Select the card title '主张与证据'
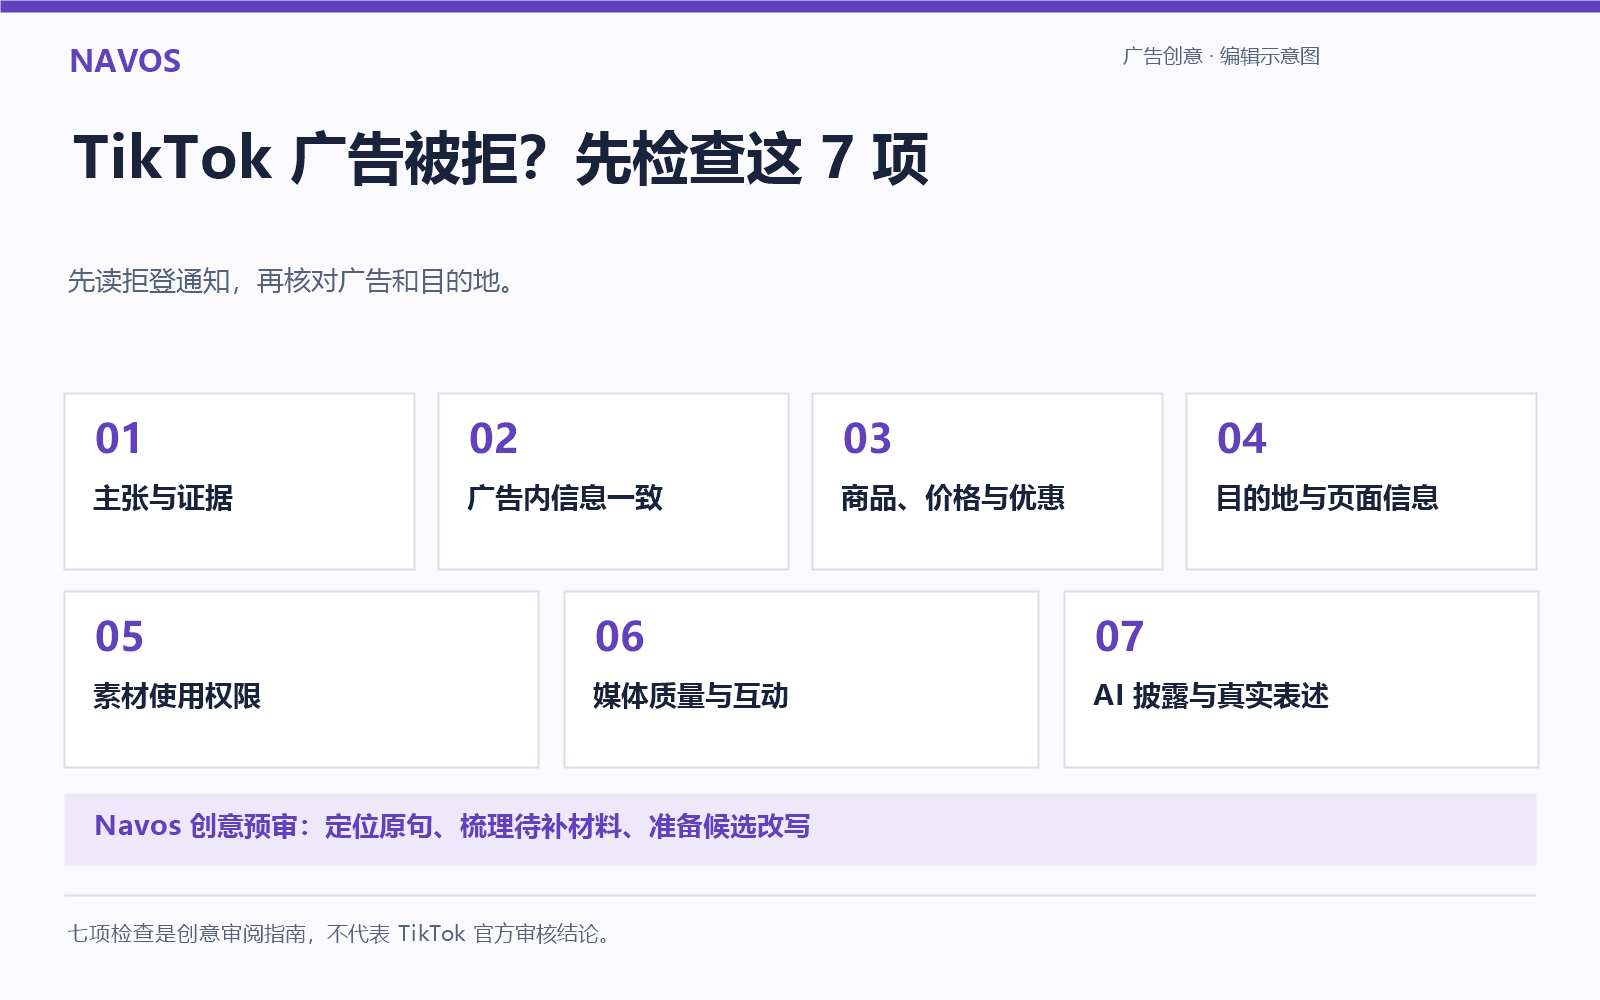The height and width of the screenshot is (1000, 1600). [163, 498]
